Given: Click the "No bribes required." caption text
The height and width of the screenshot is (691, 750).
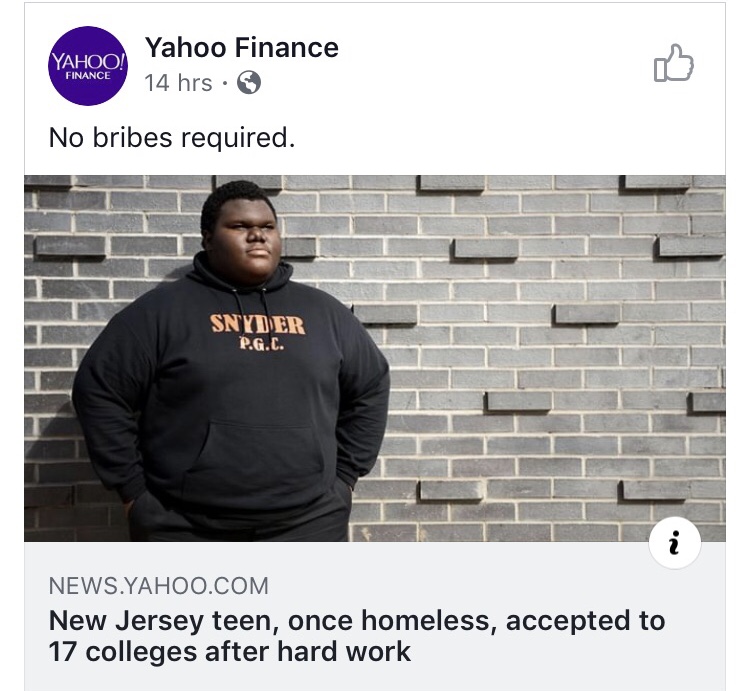Looking at the screenshot, I should (172, 137).
